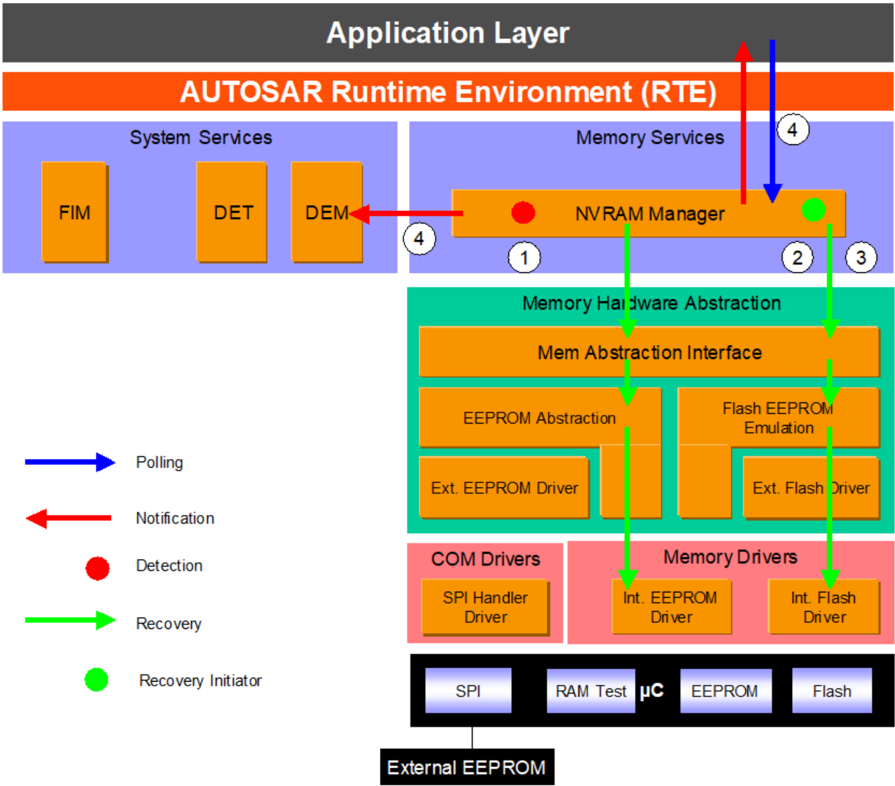Select the SPI Handler Driver block
This screenshot has width=895, height=786.
coord(485,607)
